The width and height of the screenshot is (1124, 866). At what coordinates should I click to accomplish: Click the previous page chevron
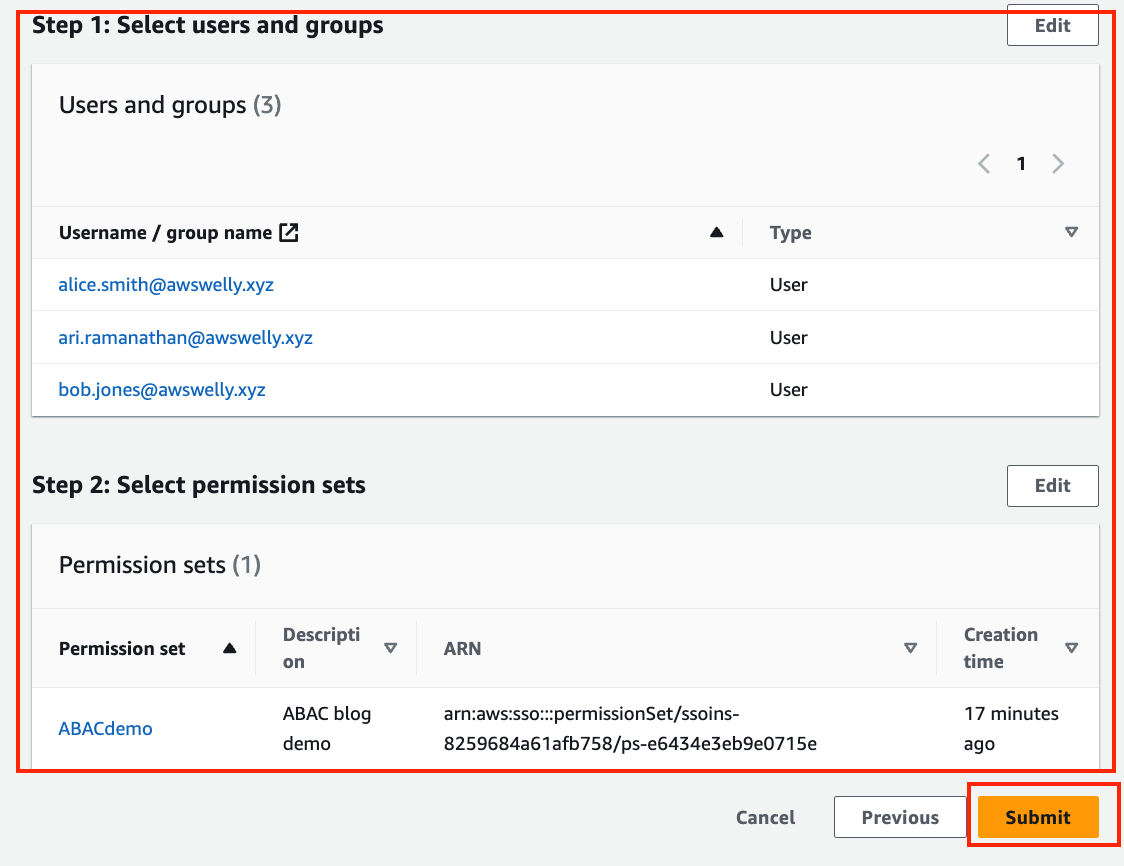pos(983,163)
